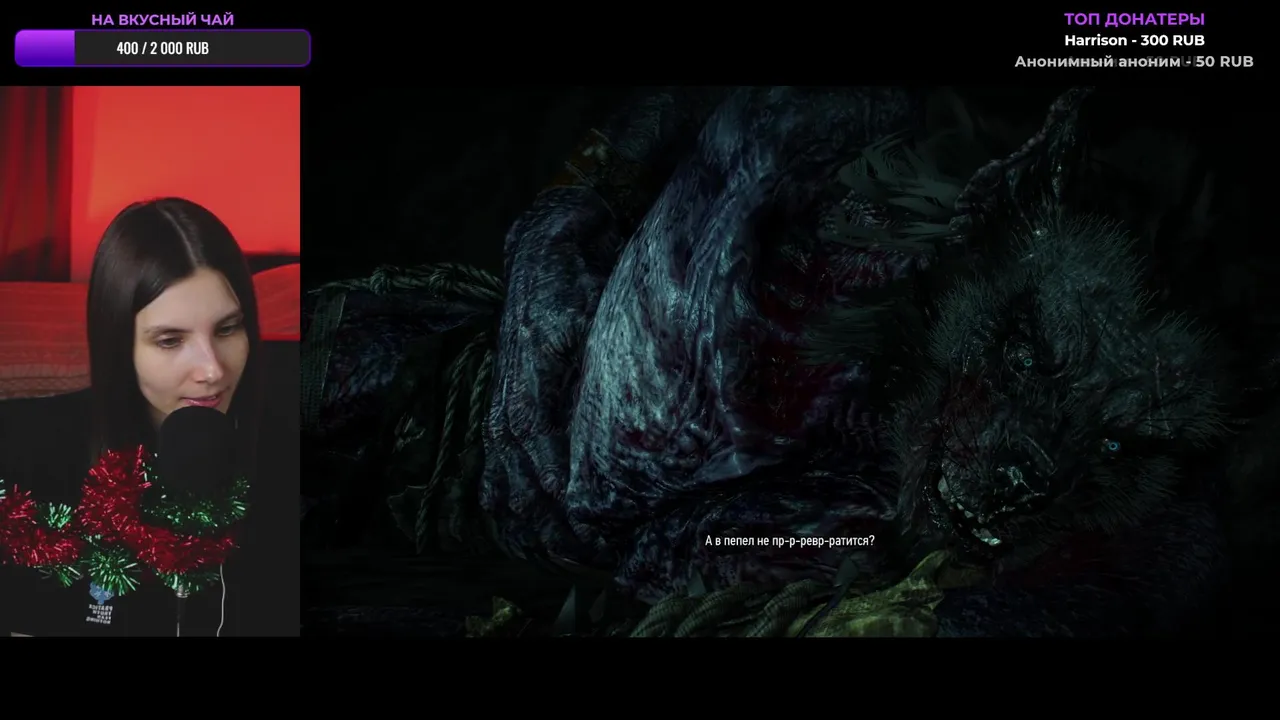Select the Анонимный аноним donor entry

[1134, 61]
